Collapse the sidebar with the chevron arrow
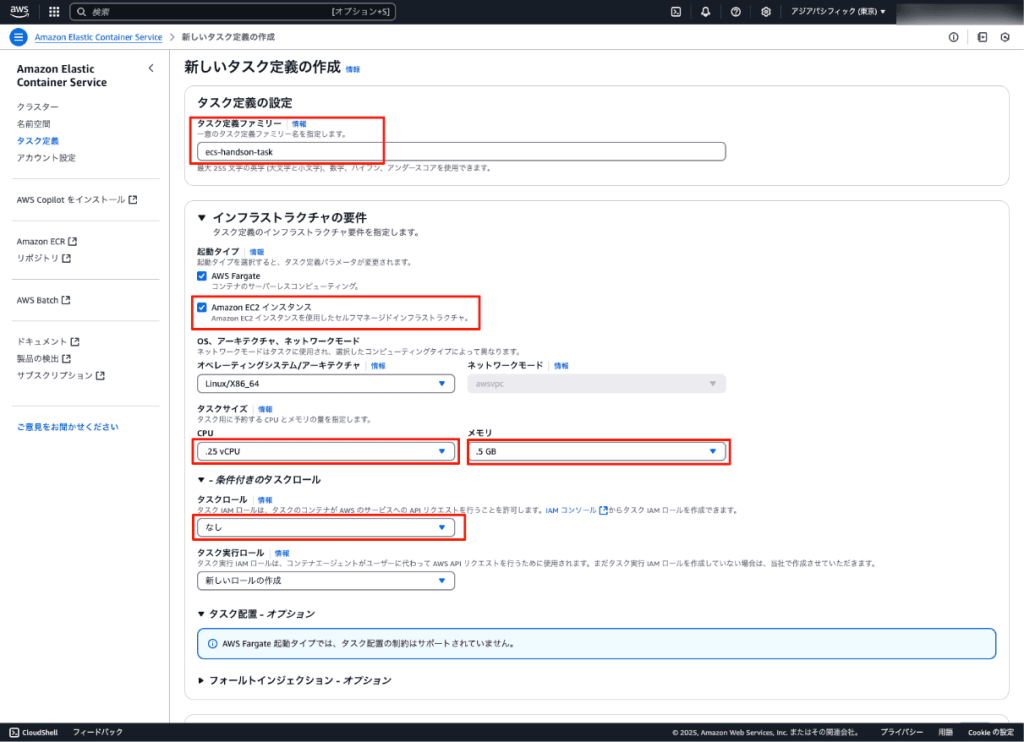The image size is (1024, 742). click(151, 68)
